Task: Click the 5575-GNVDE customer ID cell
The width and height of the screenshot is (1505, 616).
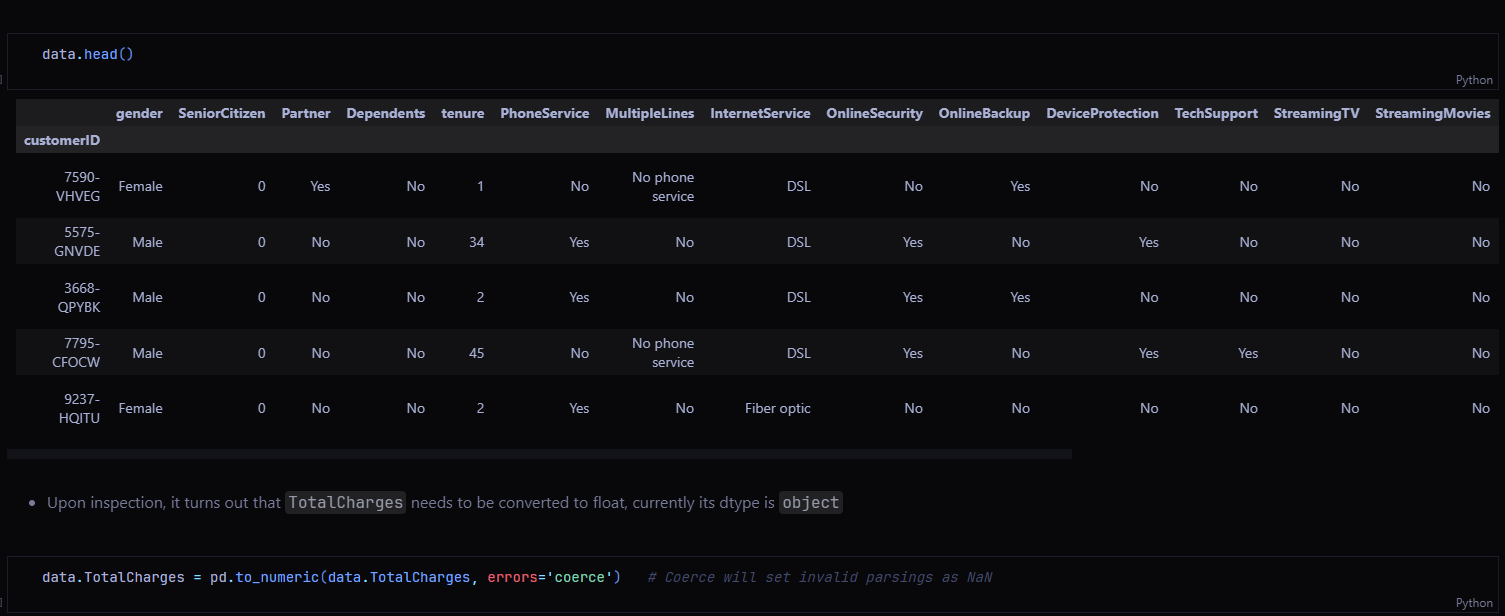Action: pos(76,242)
